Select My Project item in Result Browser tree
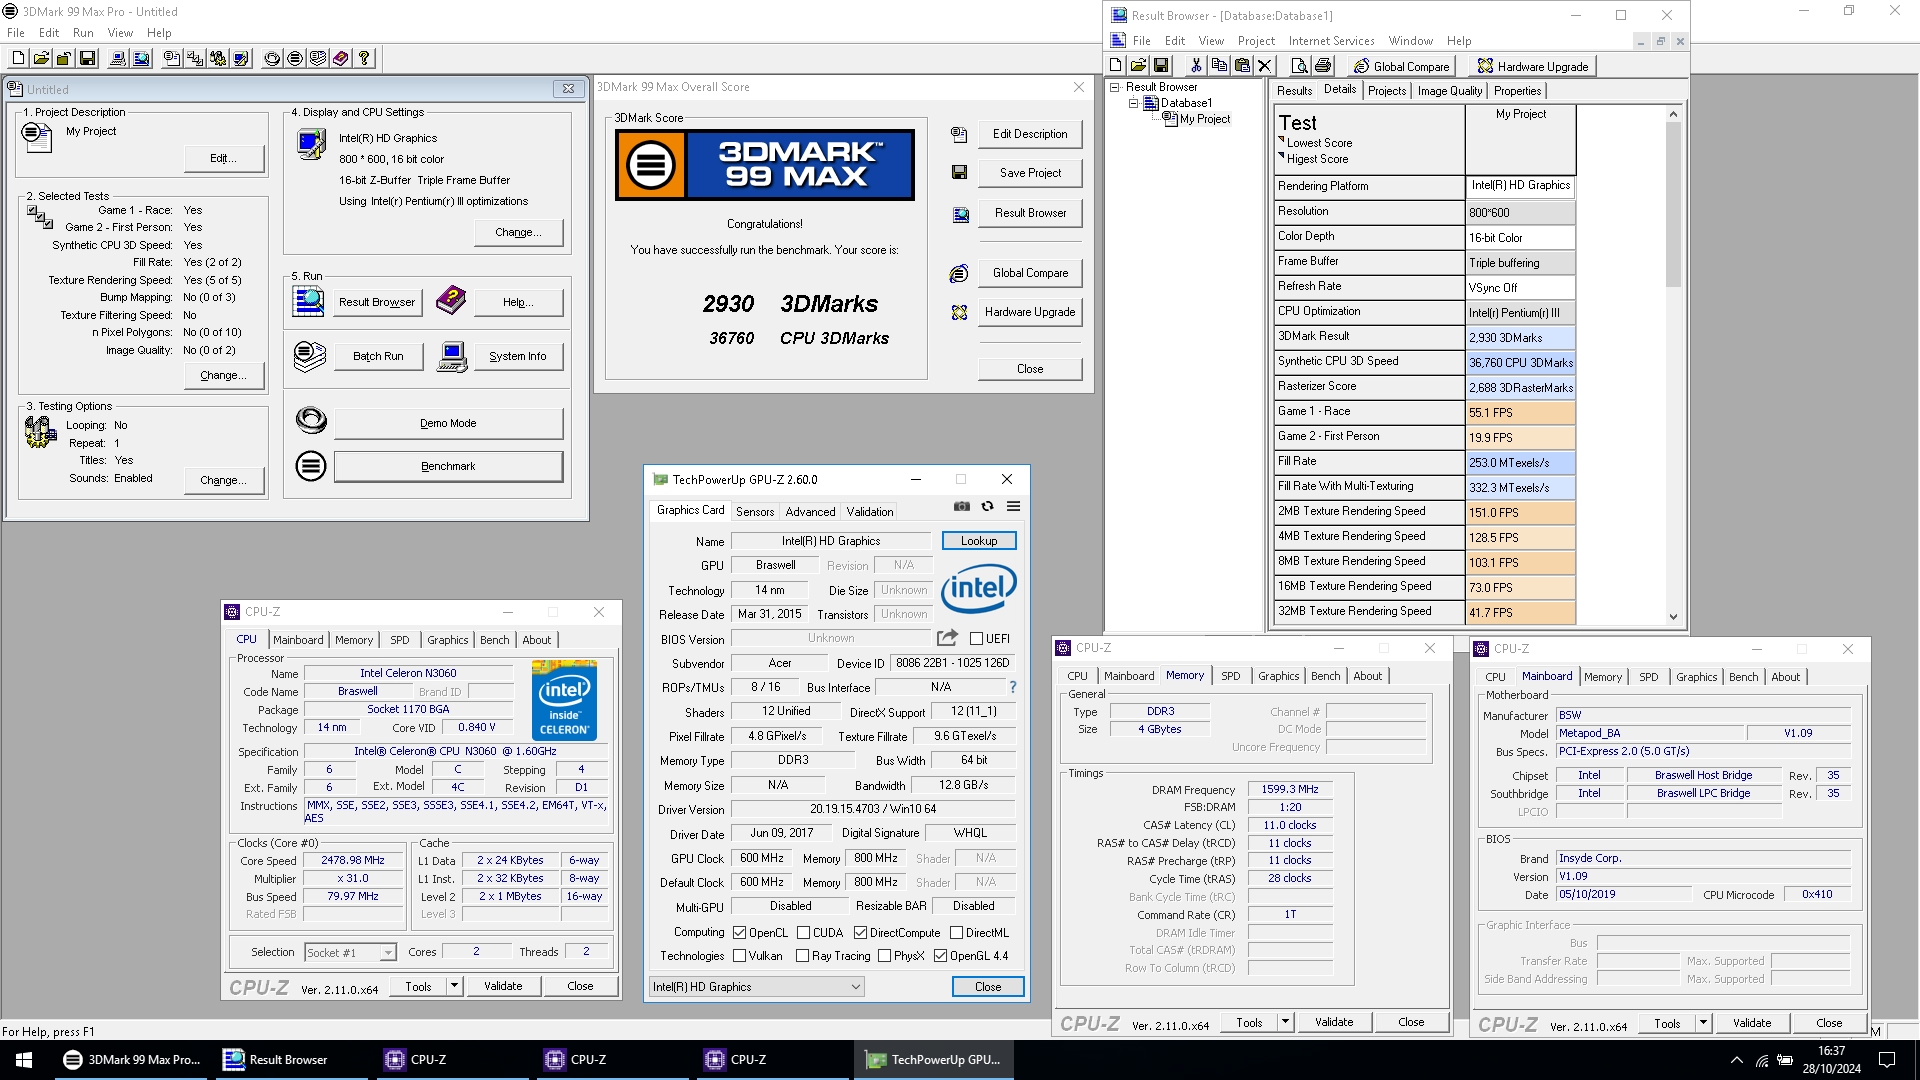Viewport: 1920px width, 1080px height. point(1204,119)
